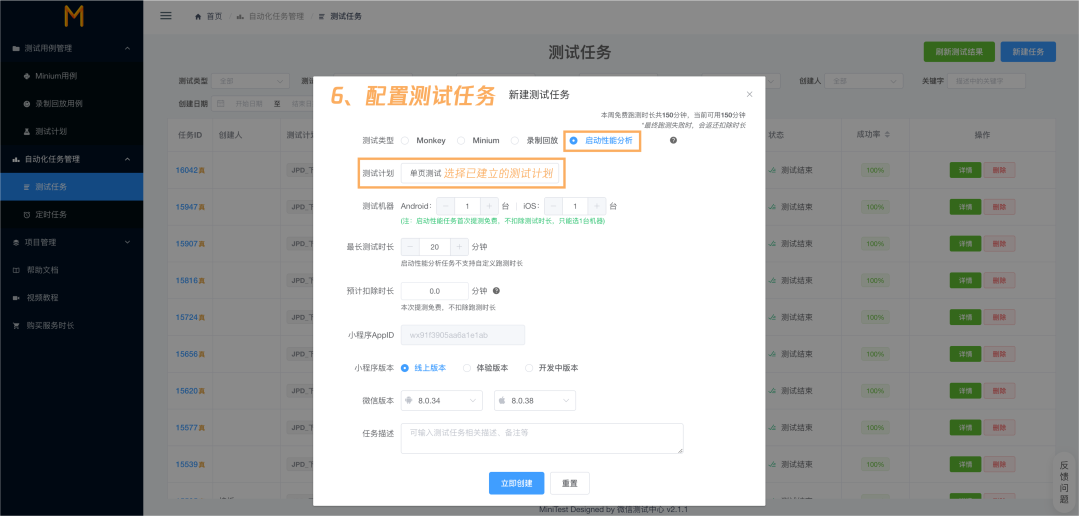Open task ID 15620 link
The width and height of the screenshot is (1080, 516).
[187, 391]
